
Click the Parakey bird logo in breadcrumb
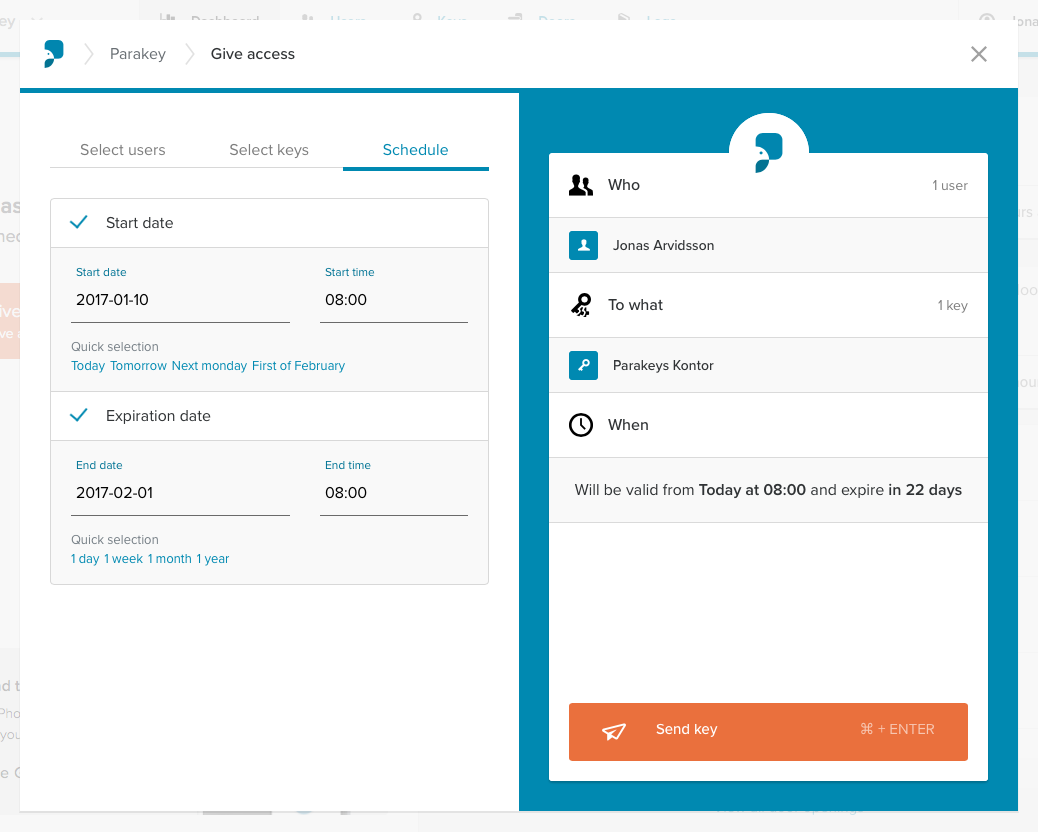(x=54, y=54)
